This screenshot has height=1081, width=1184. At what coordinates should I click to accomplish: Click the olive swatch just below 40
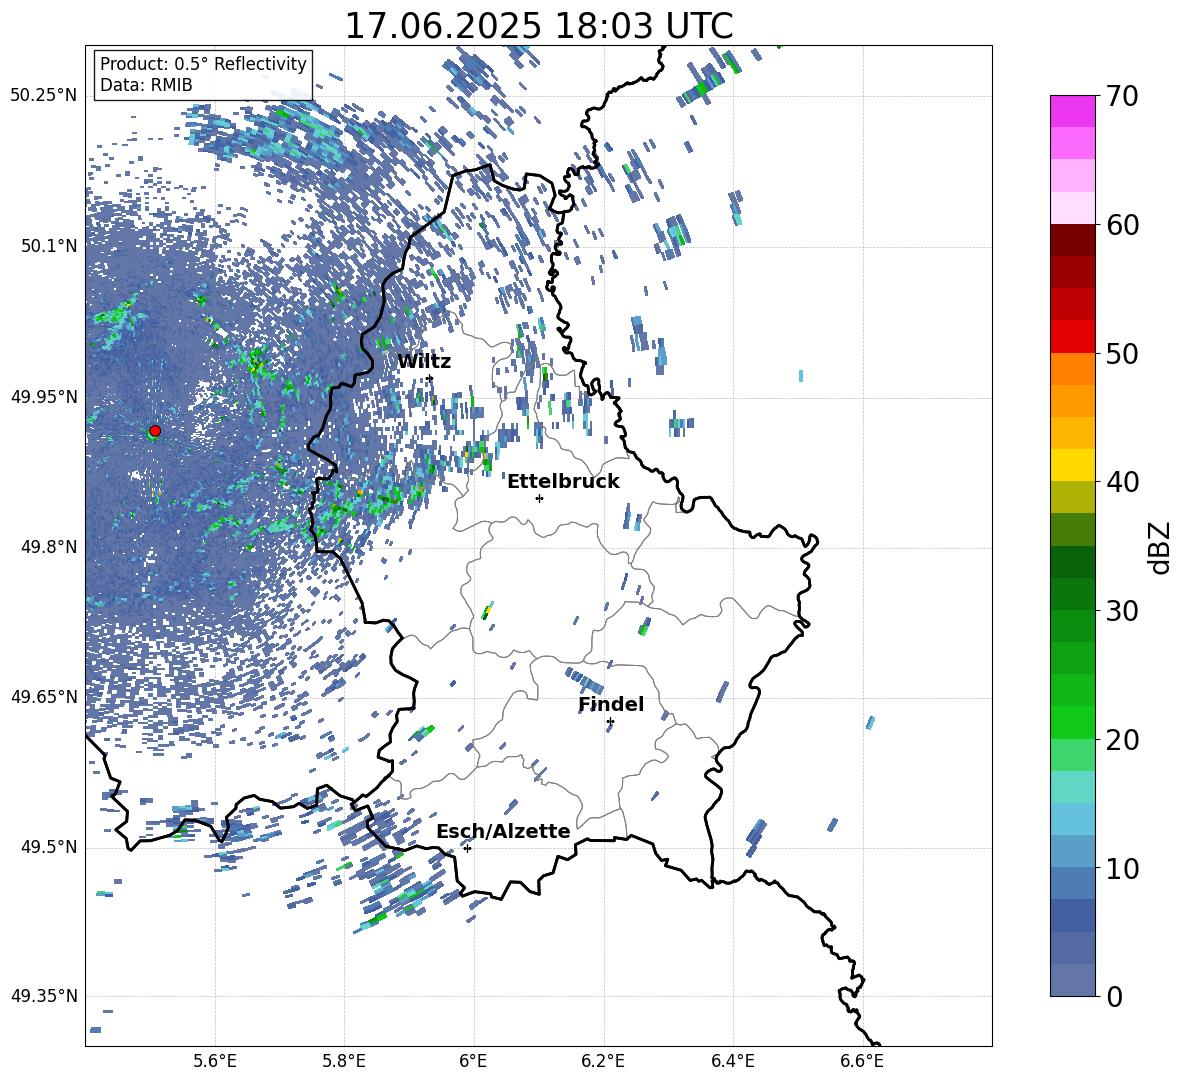coord(1072,497)
